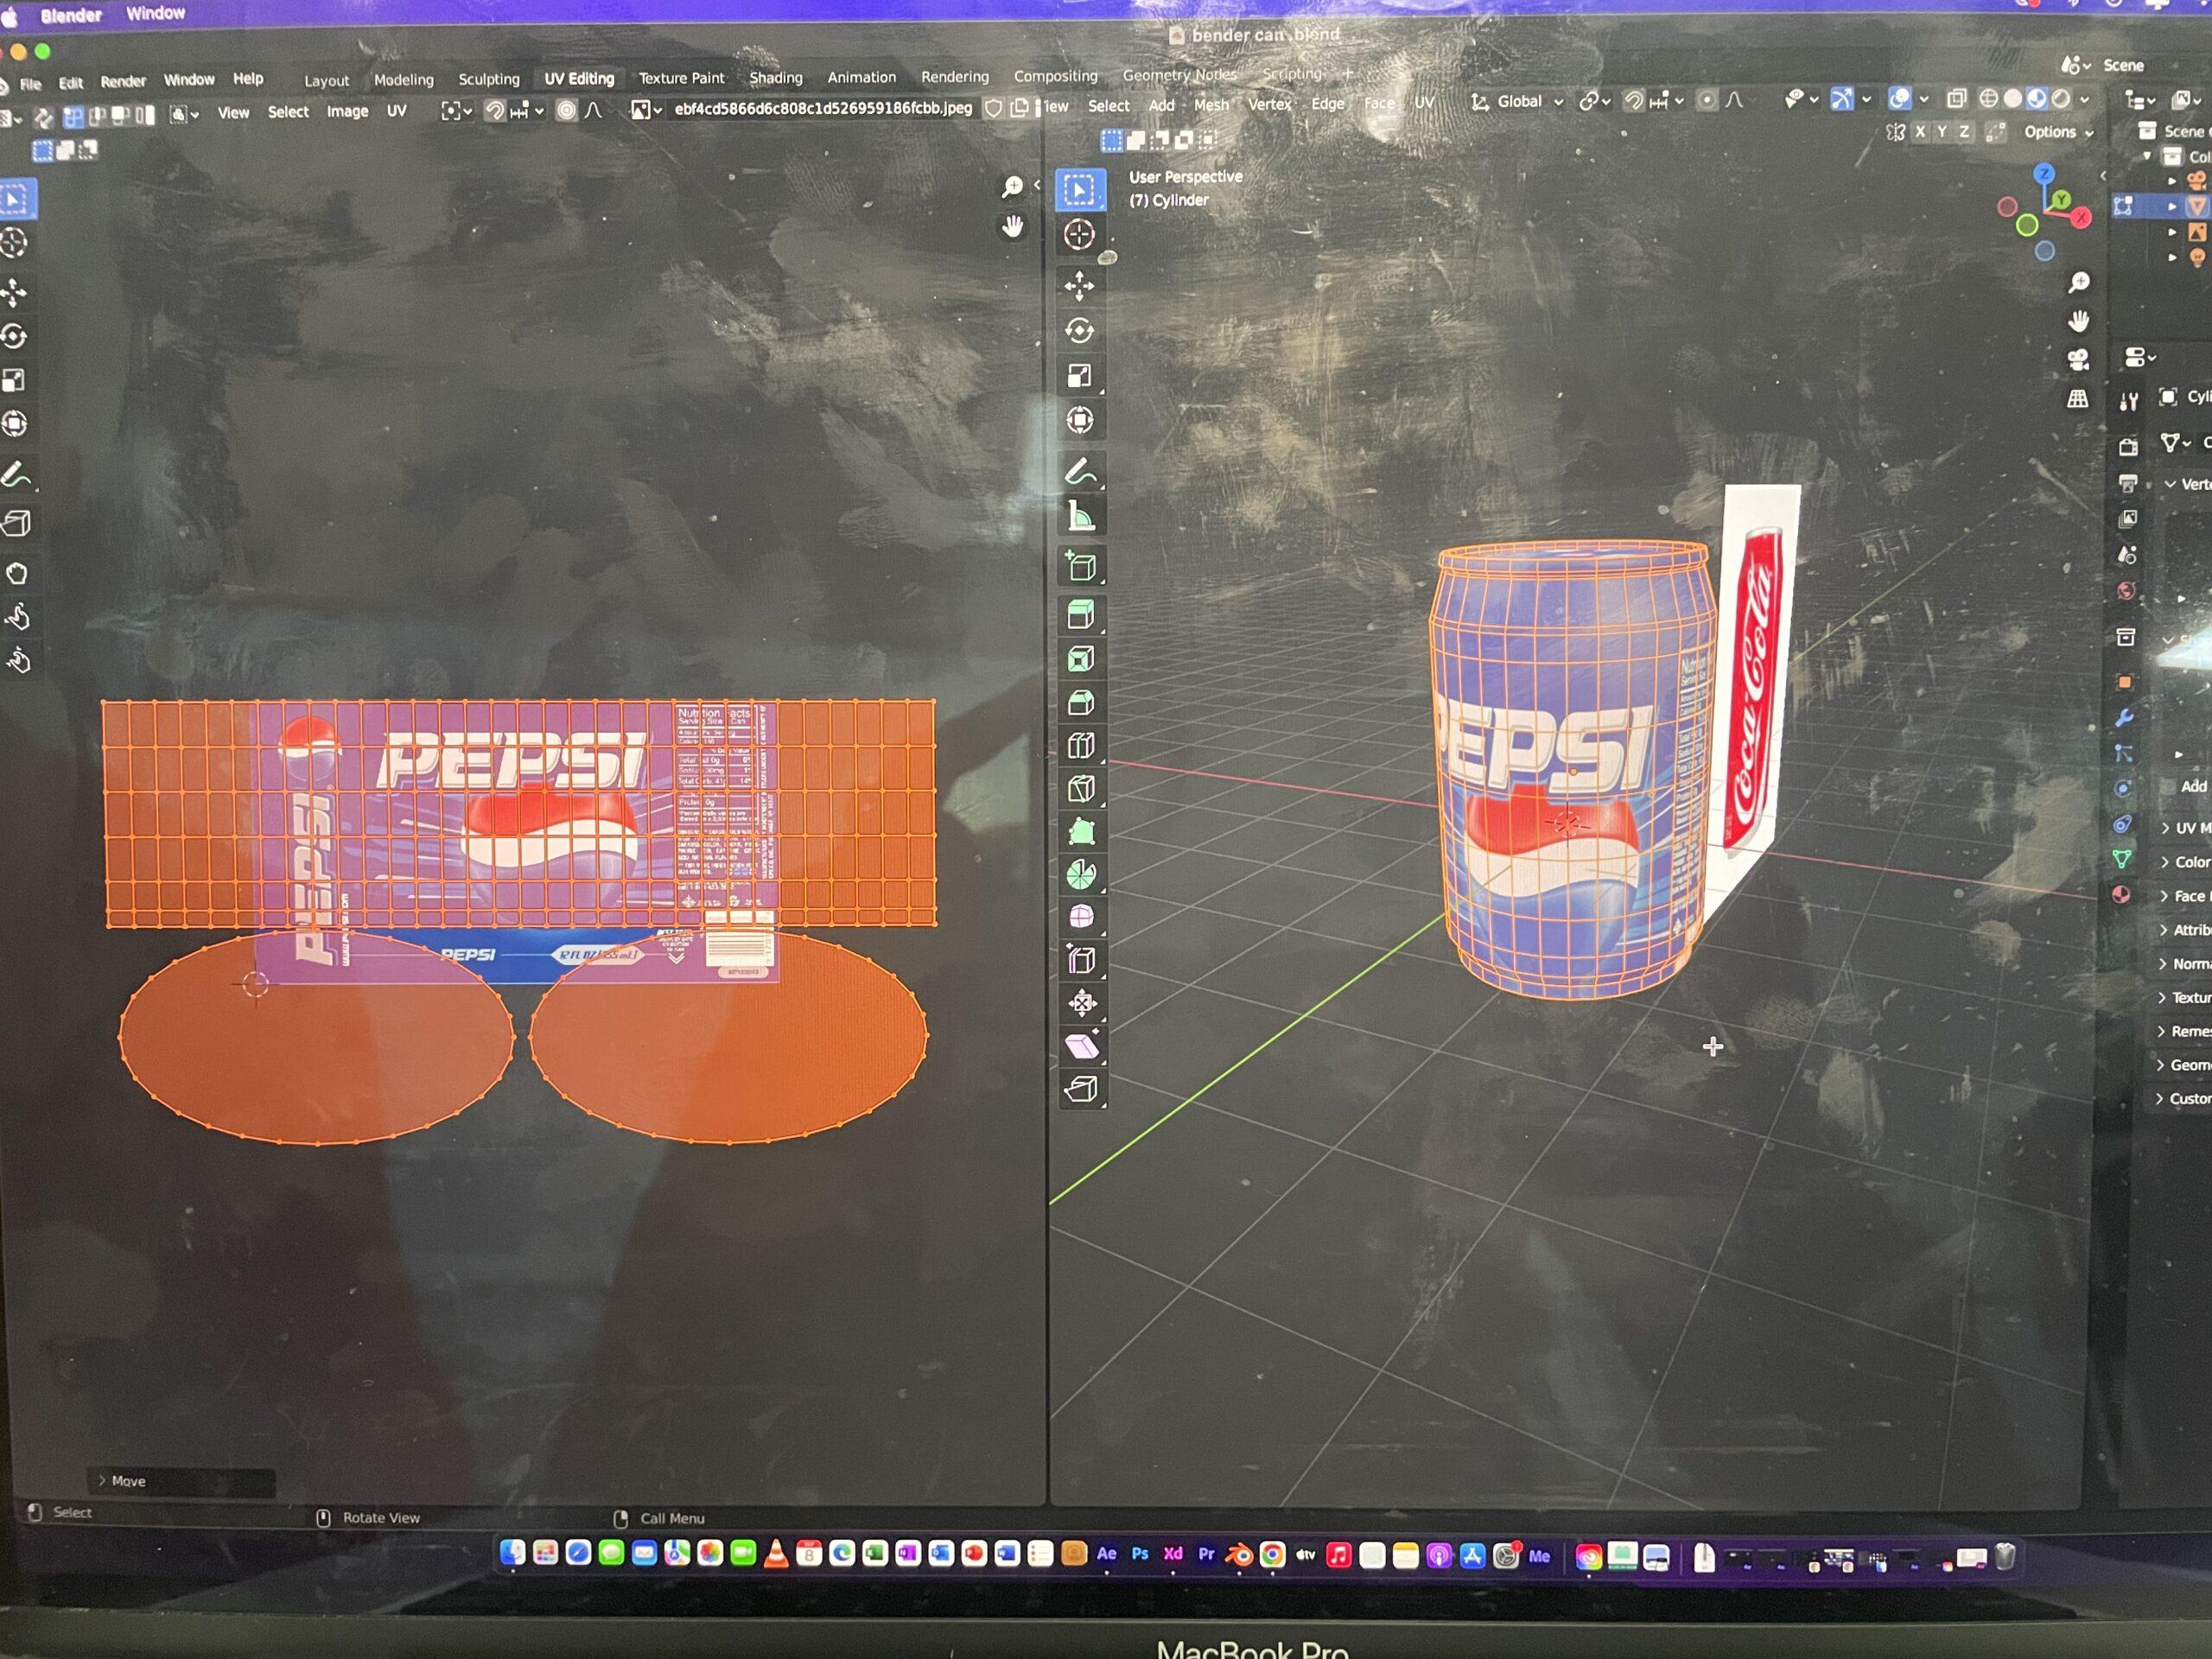Viewport: 2212px width, 1659px height.
Task: Choose the Extrude Region tool
Action: [1080, 614]
